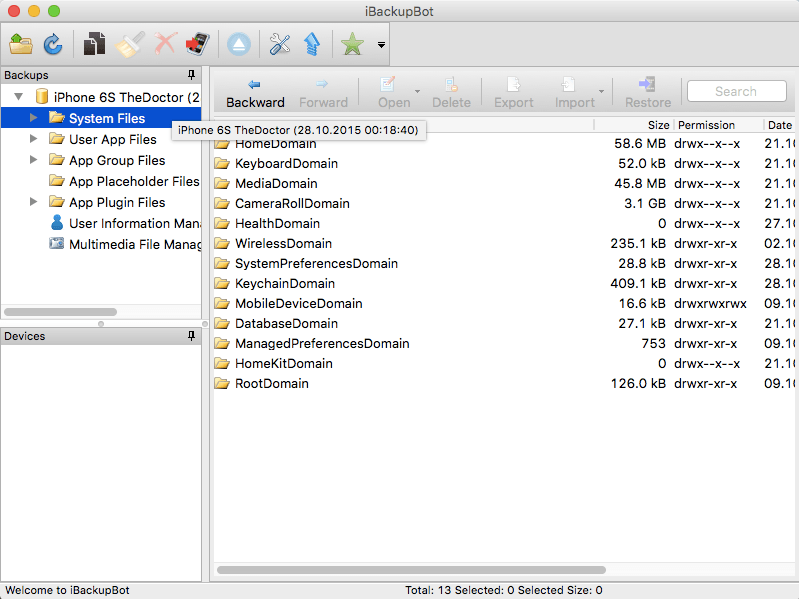
Task: Select System Files in Backups tree
Action: (x=101, y=118)
